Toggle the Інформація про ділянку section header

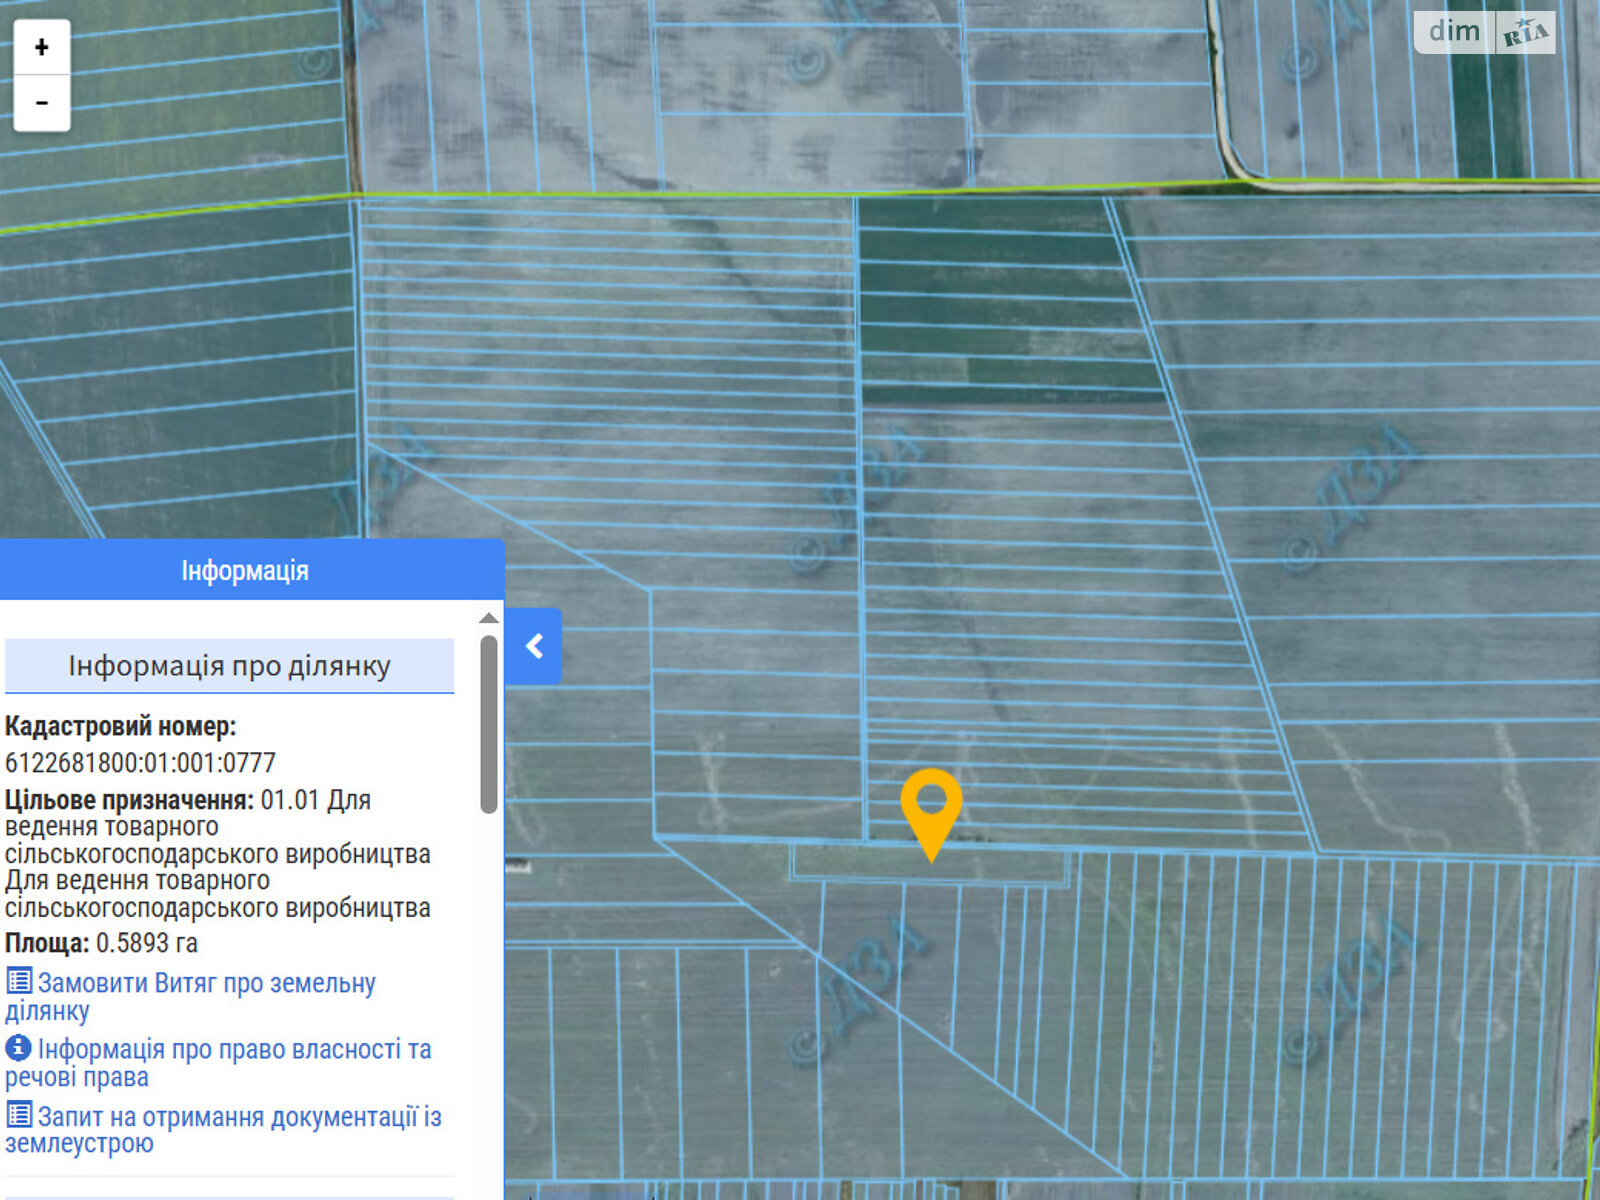pos(229,666)
